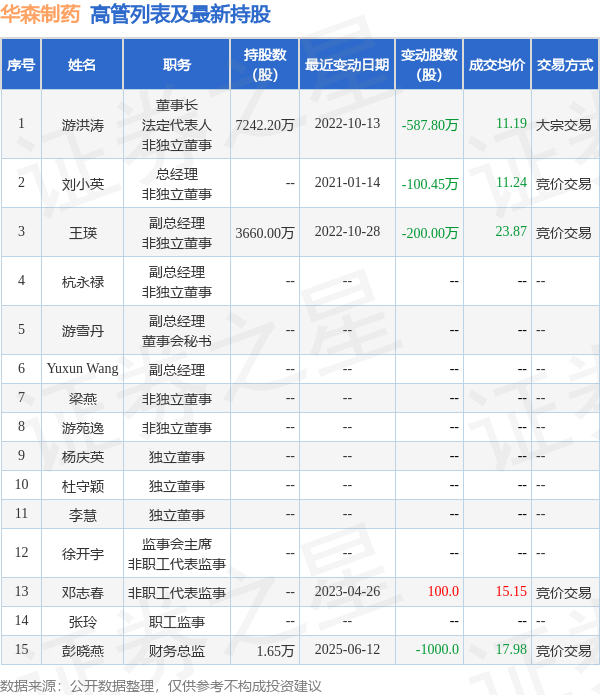
Task: Click the red price 15.15
Action: click(x=511, y=591)
